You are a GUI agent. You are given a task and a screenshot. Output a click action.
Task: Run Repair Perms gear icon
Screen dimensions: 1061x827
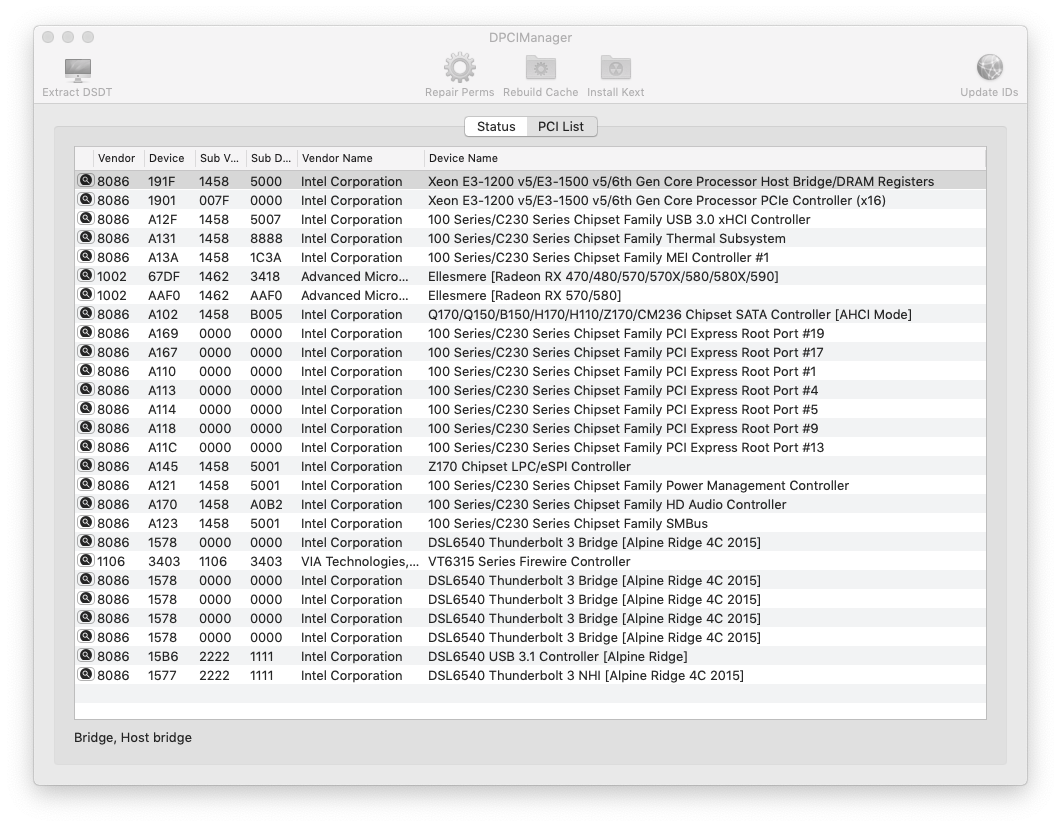point(459,68)
